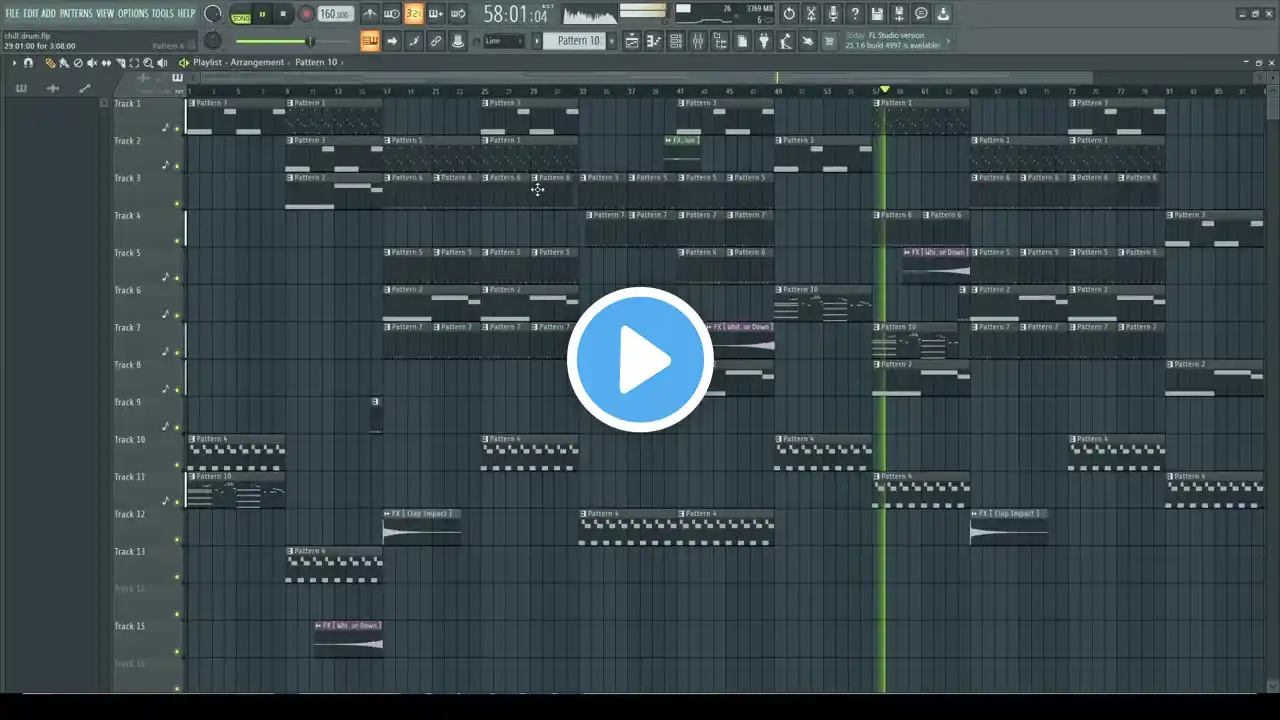Screen dimensions: 1280x720
Task: Toggle SONG mode playback
Action: coord(241,15)
